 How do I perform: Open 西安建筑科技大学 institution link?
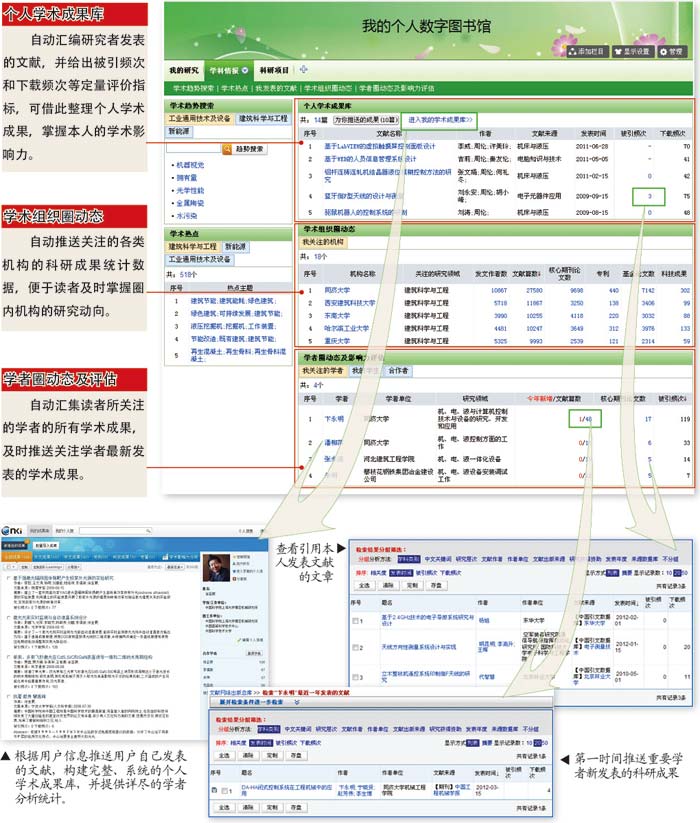pos(349,303)
